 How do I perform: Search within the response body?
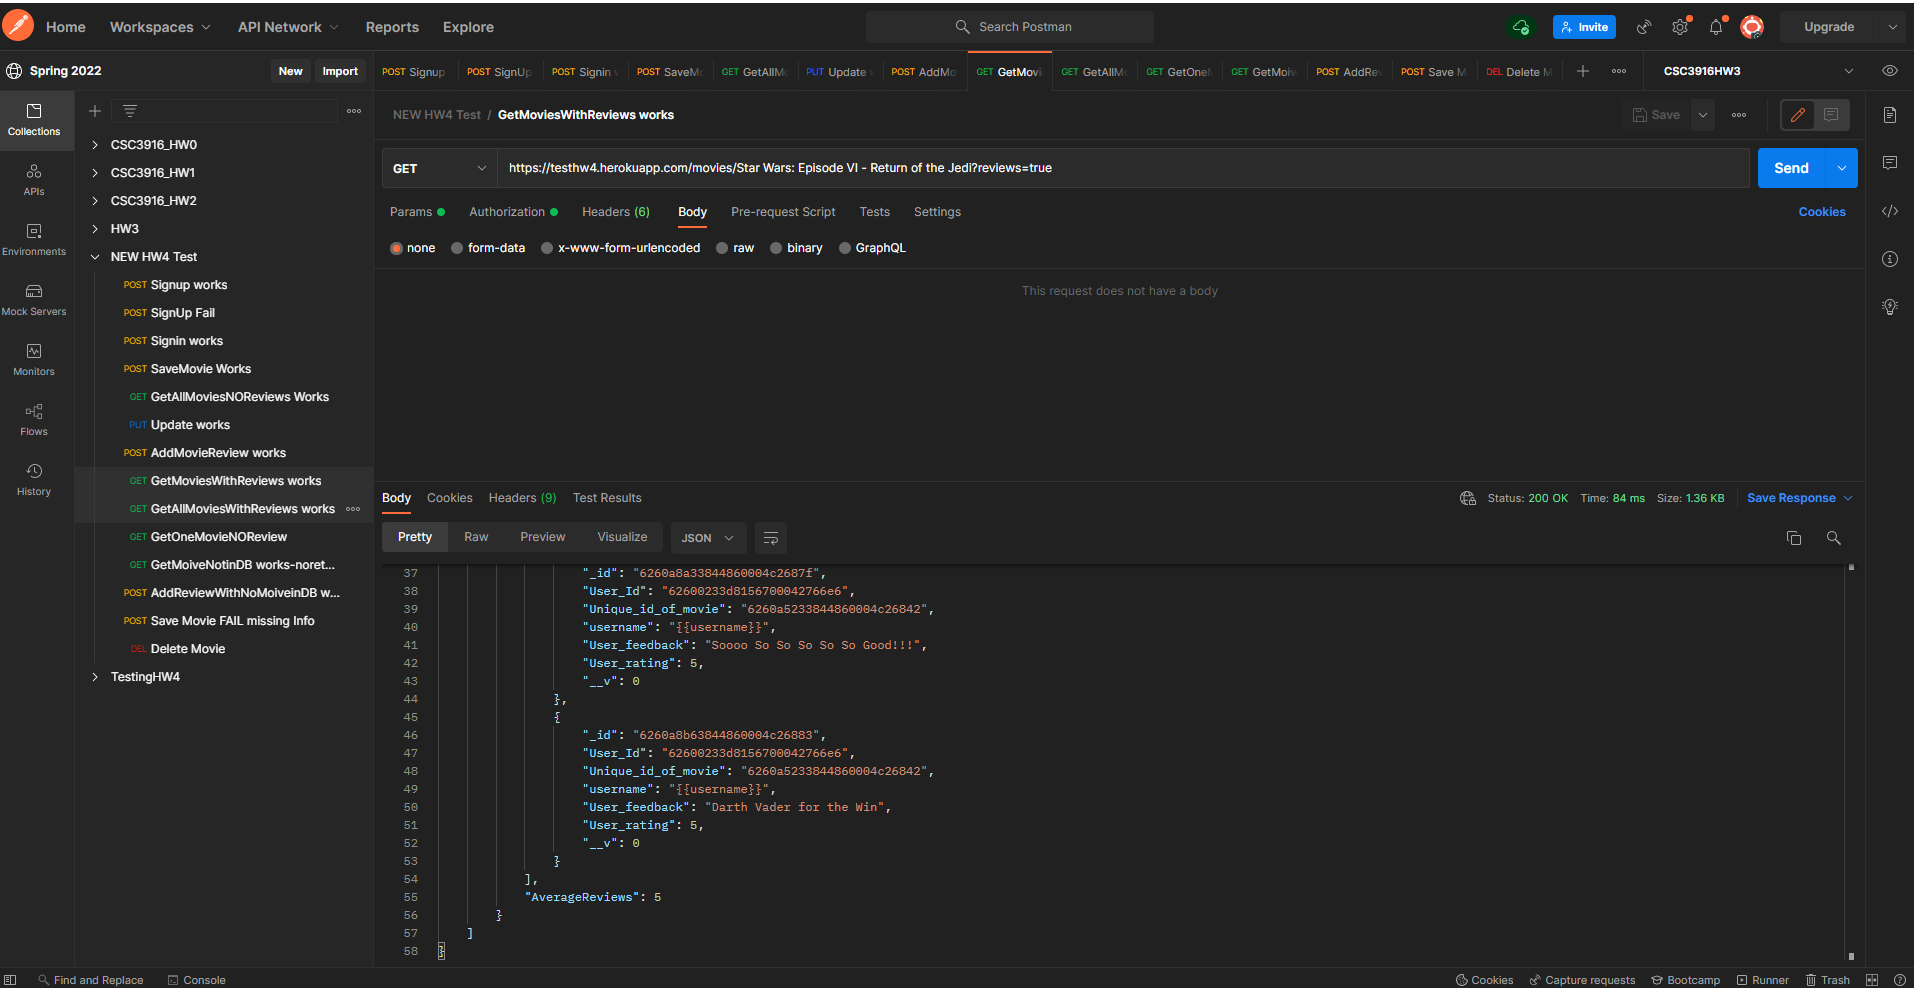1834,537
